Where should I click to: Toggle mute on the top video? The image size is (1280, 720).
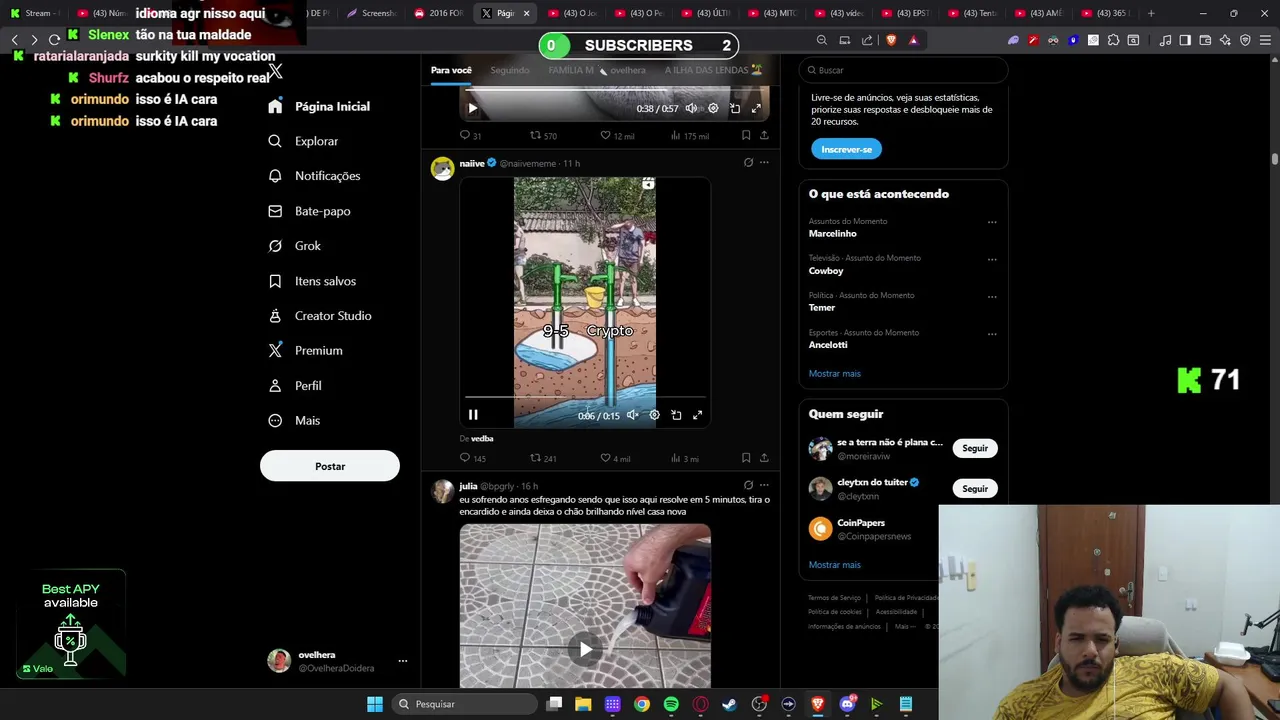(x=691, y=108)
